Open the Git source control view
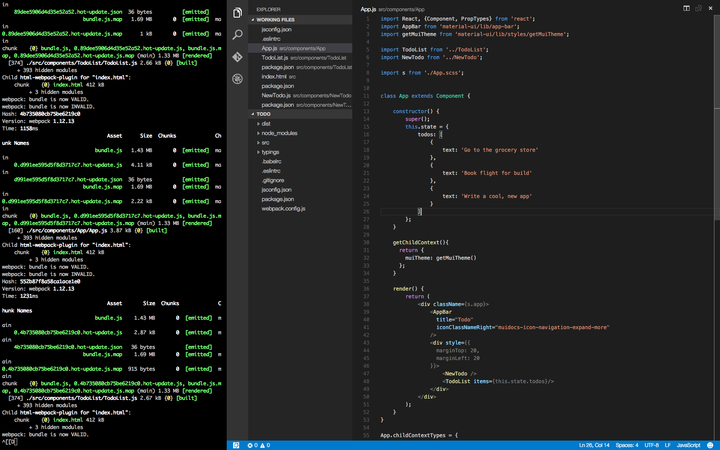720x450 pixels. 237,57
